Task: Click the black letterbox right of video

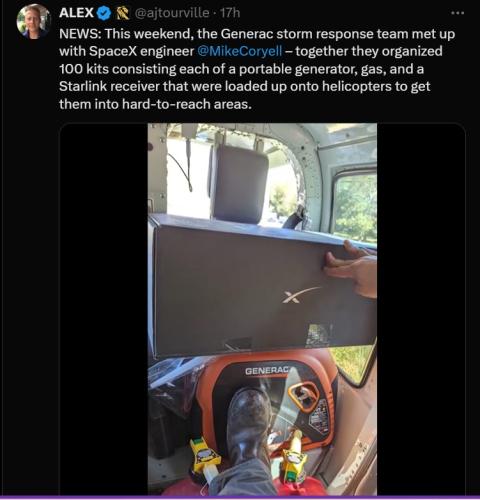Action: 421,309
